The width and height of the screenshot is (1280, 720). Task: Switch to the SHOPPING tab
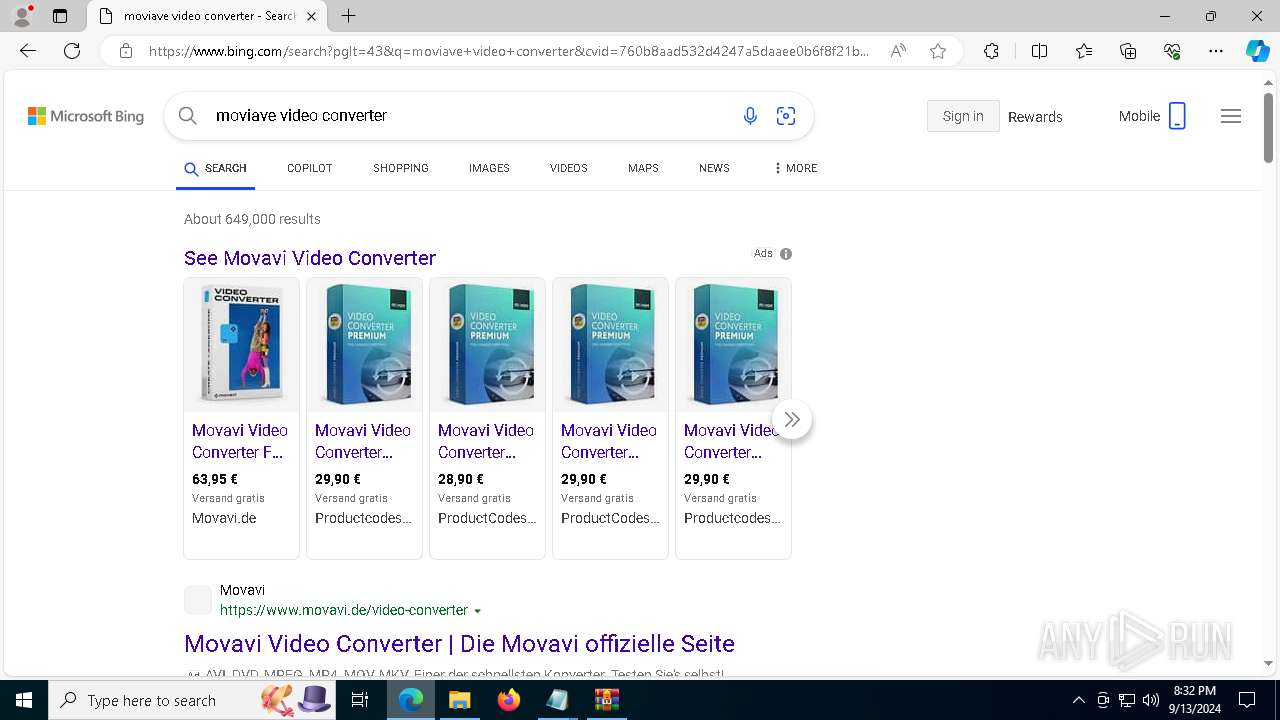(x=401, y=168)
